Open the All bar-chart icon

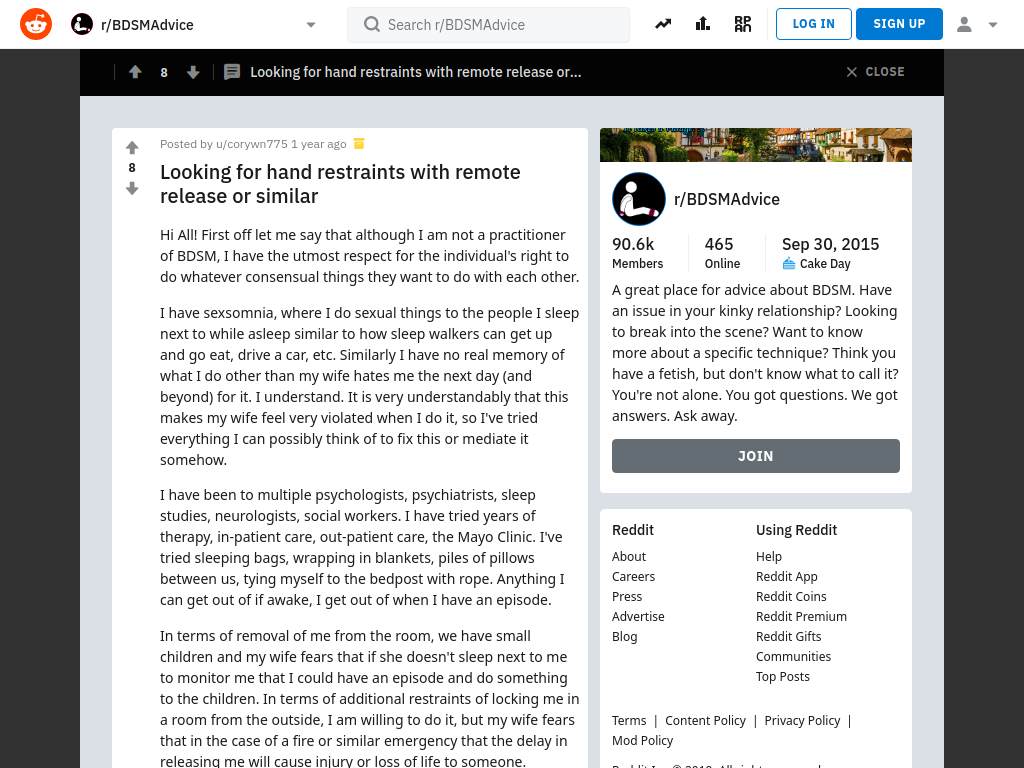coord(703,24)
